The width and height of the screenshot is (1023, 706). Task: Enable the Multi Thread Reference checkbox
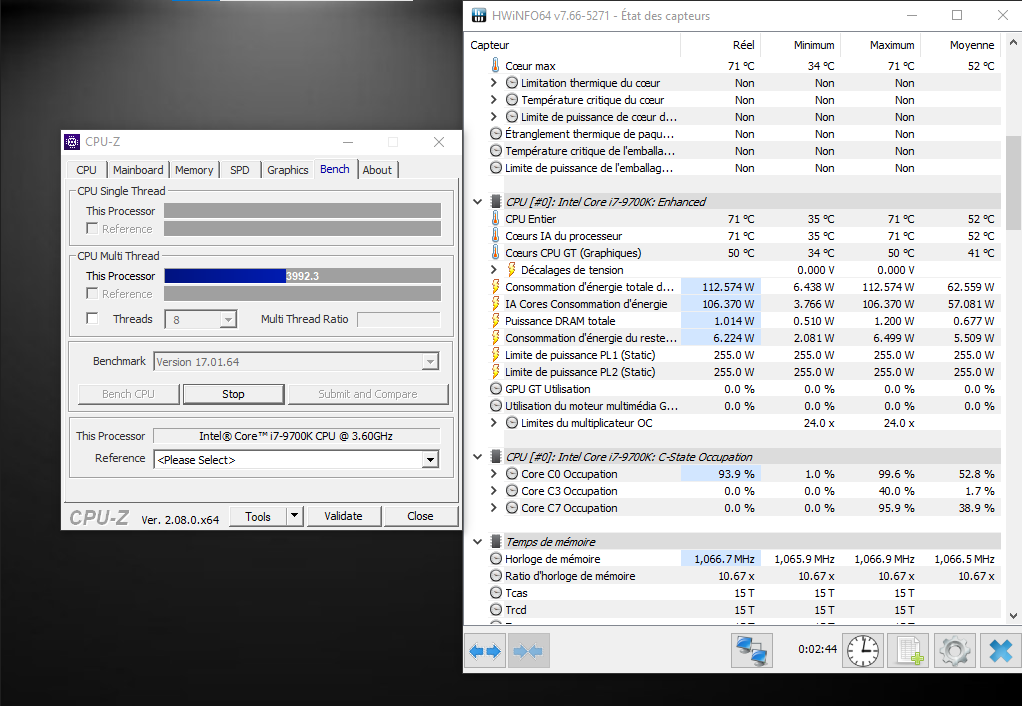point(92,294)
